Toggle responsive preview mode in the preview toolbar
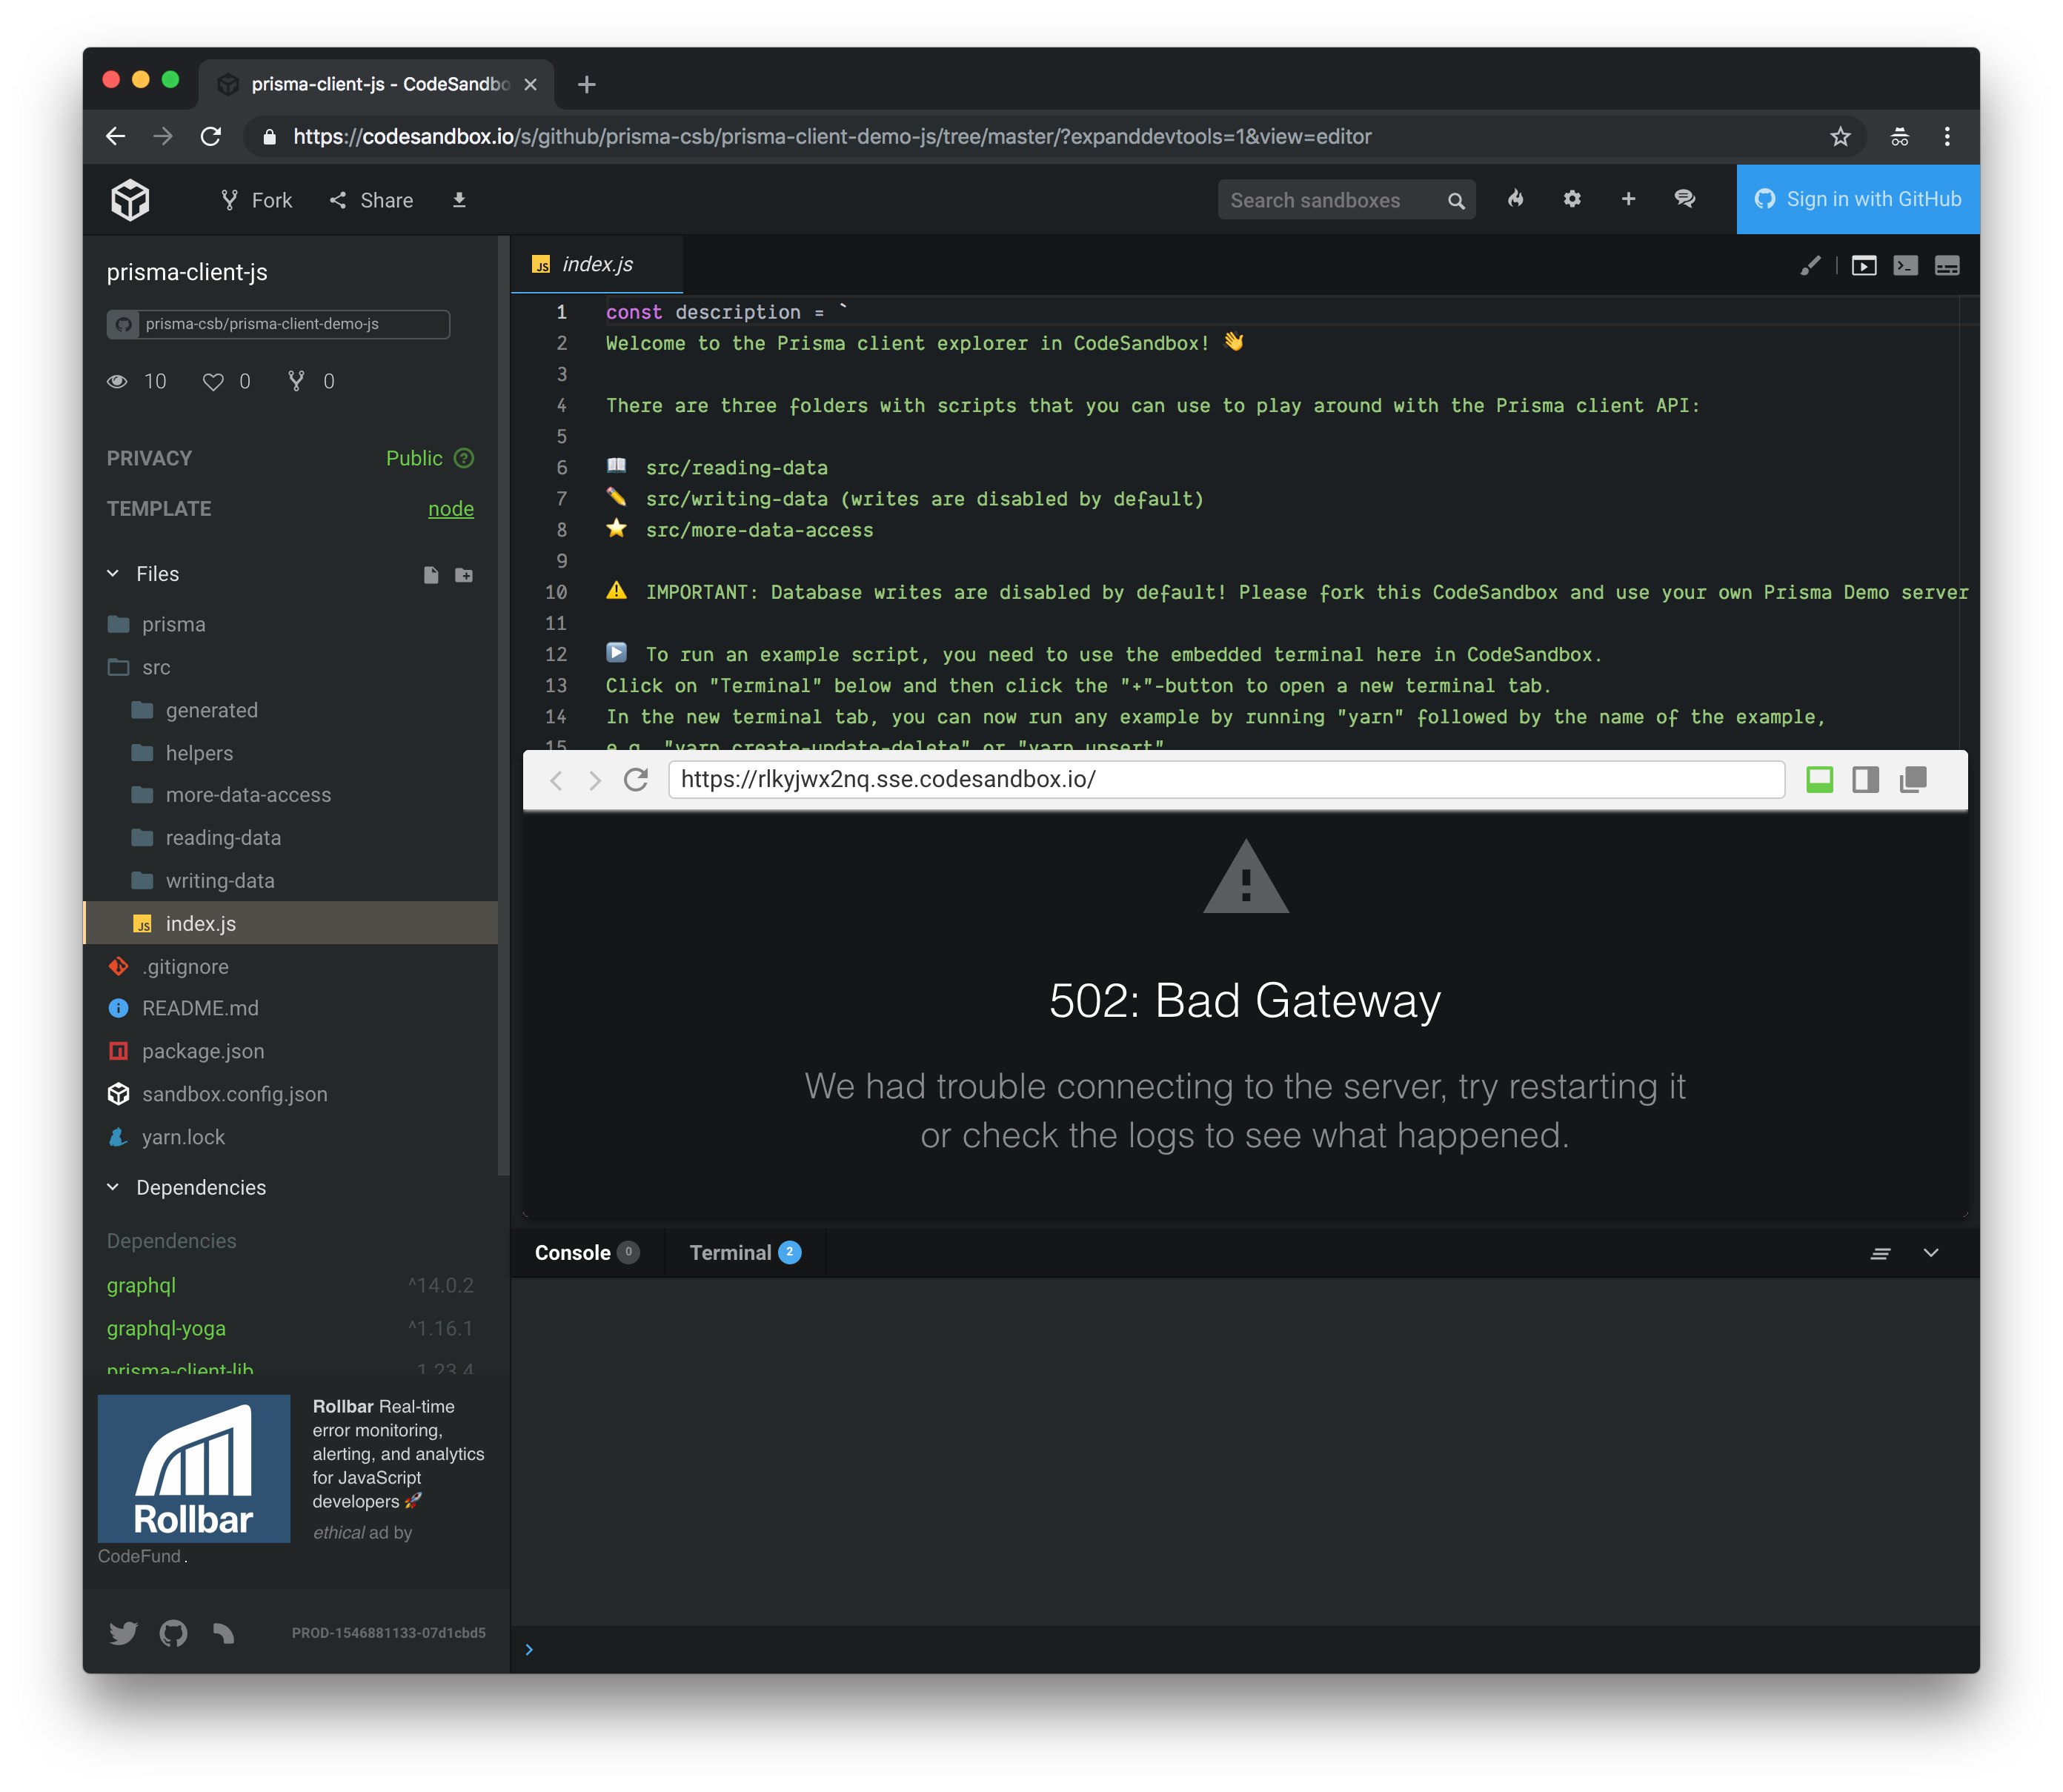 [1819, 779]
